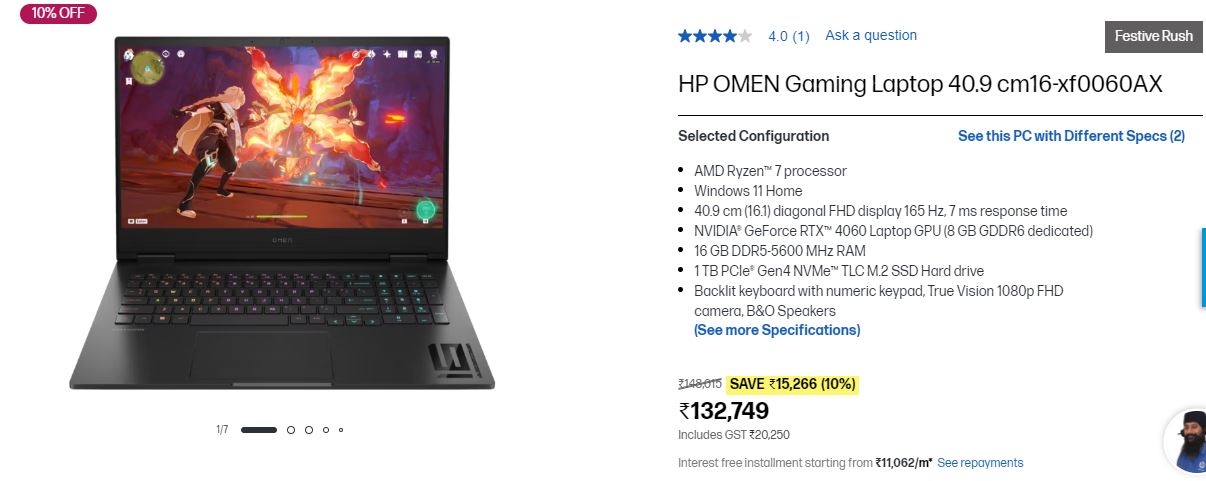Open the 4.0 (1) reviews link
1206x481 pixels.
click(x=789, y=36)
